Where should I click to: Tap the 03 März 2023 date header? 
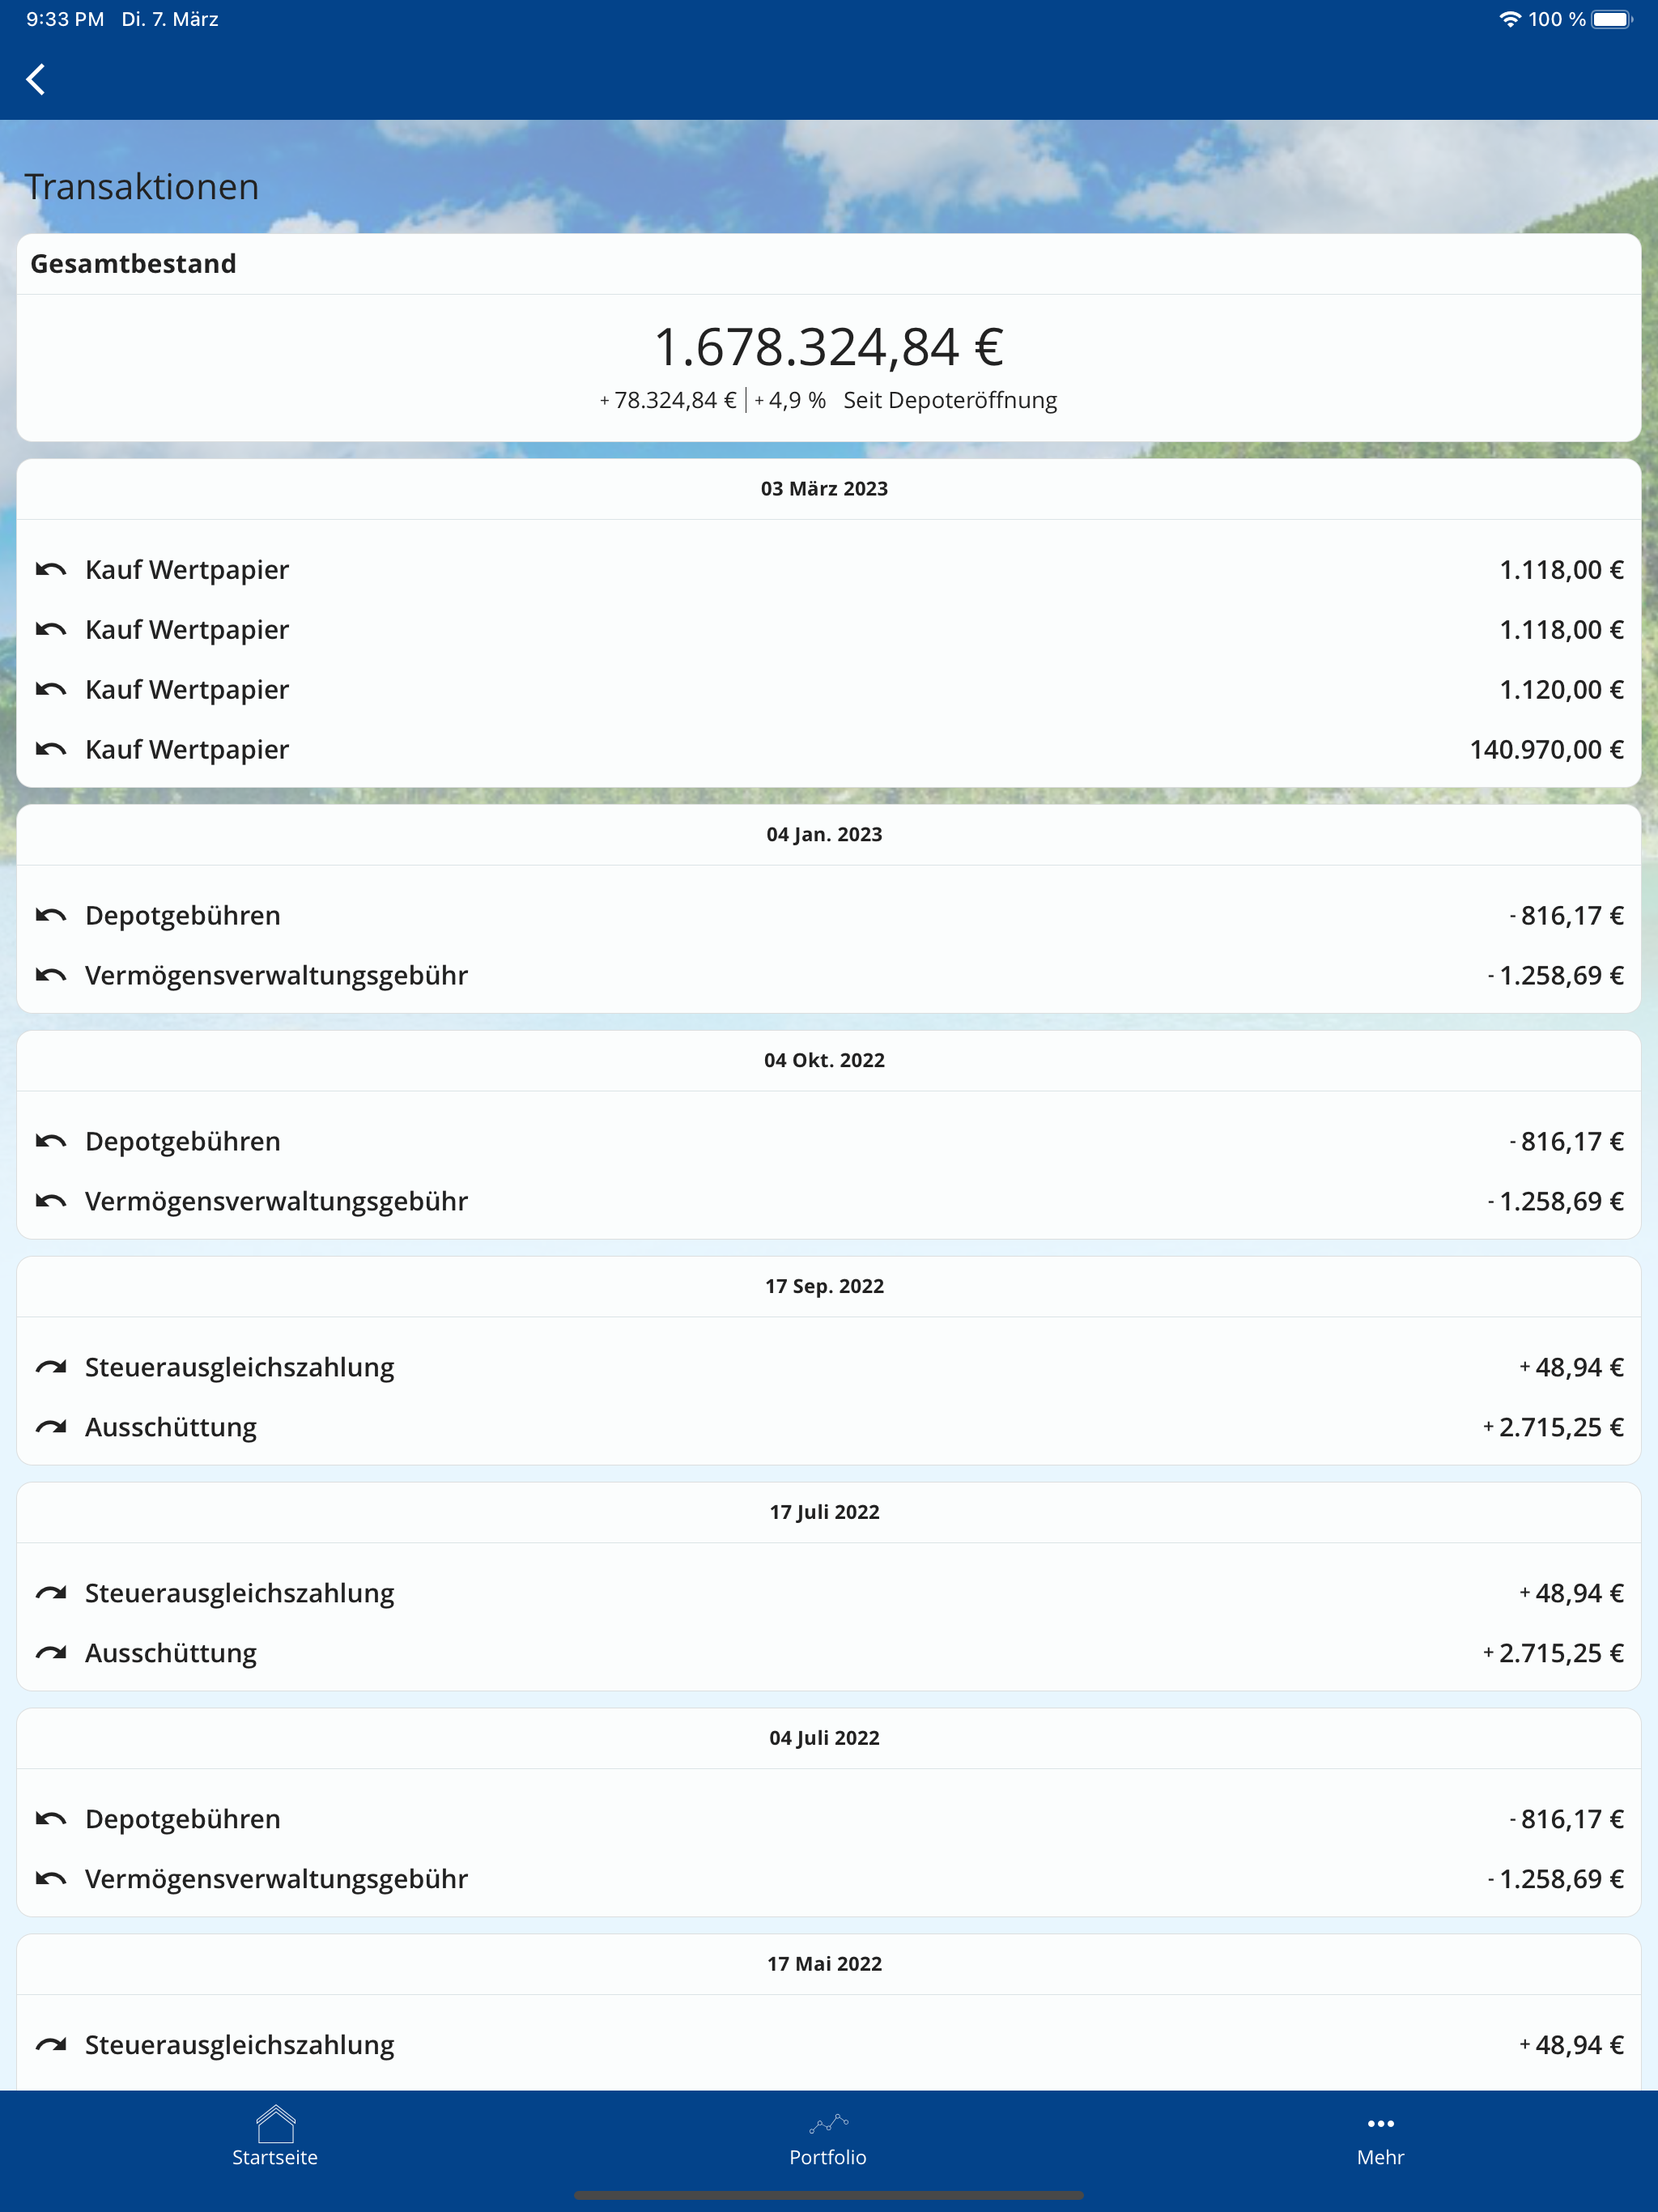point(825,489)
